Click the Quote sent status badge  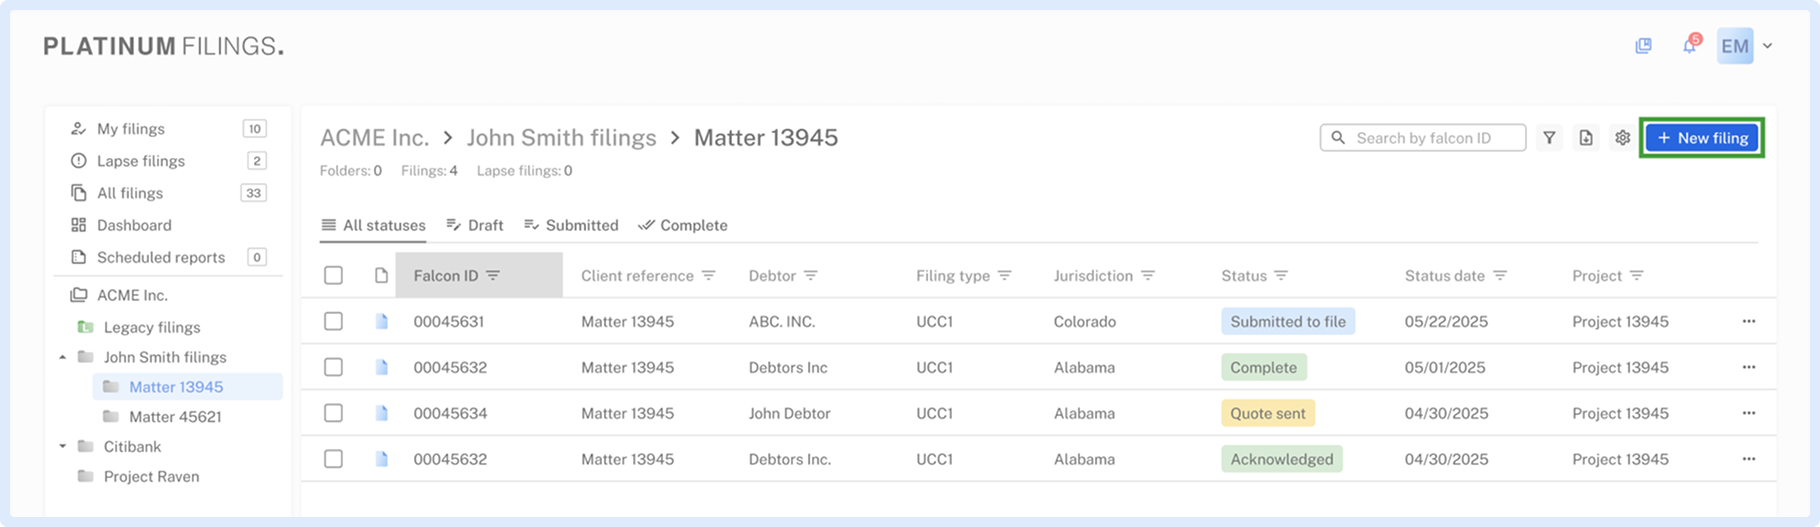tap(1268, 413)
